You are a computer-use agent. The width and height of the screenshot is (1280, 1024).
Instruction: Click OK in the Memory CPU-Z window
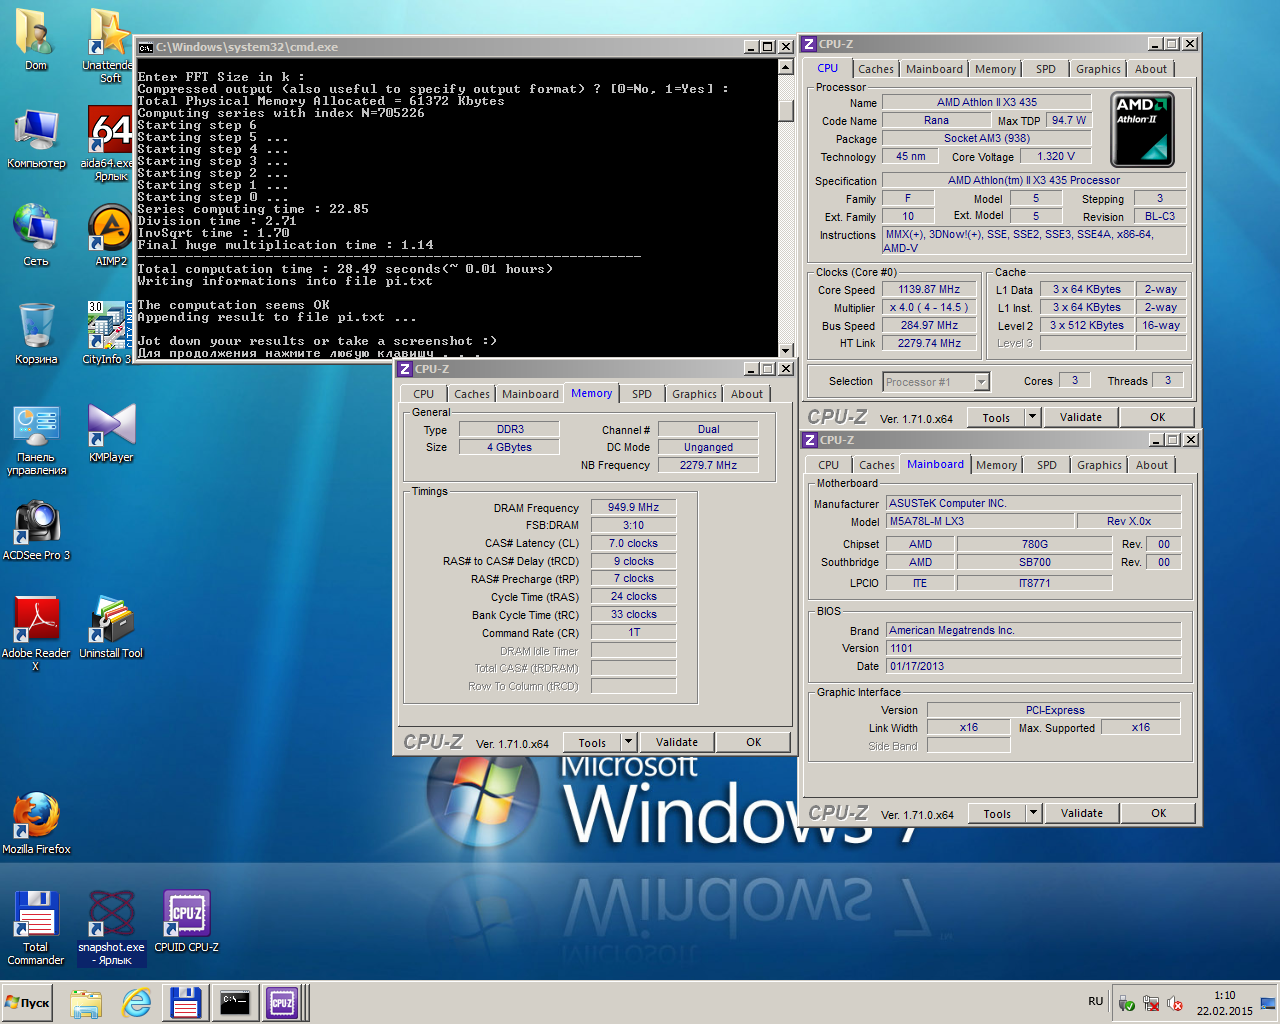point(754,742)
